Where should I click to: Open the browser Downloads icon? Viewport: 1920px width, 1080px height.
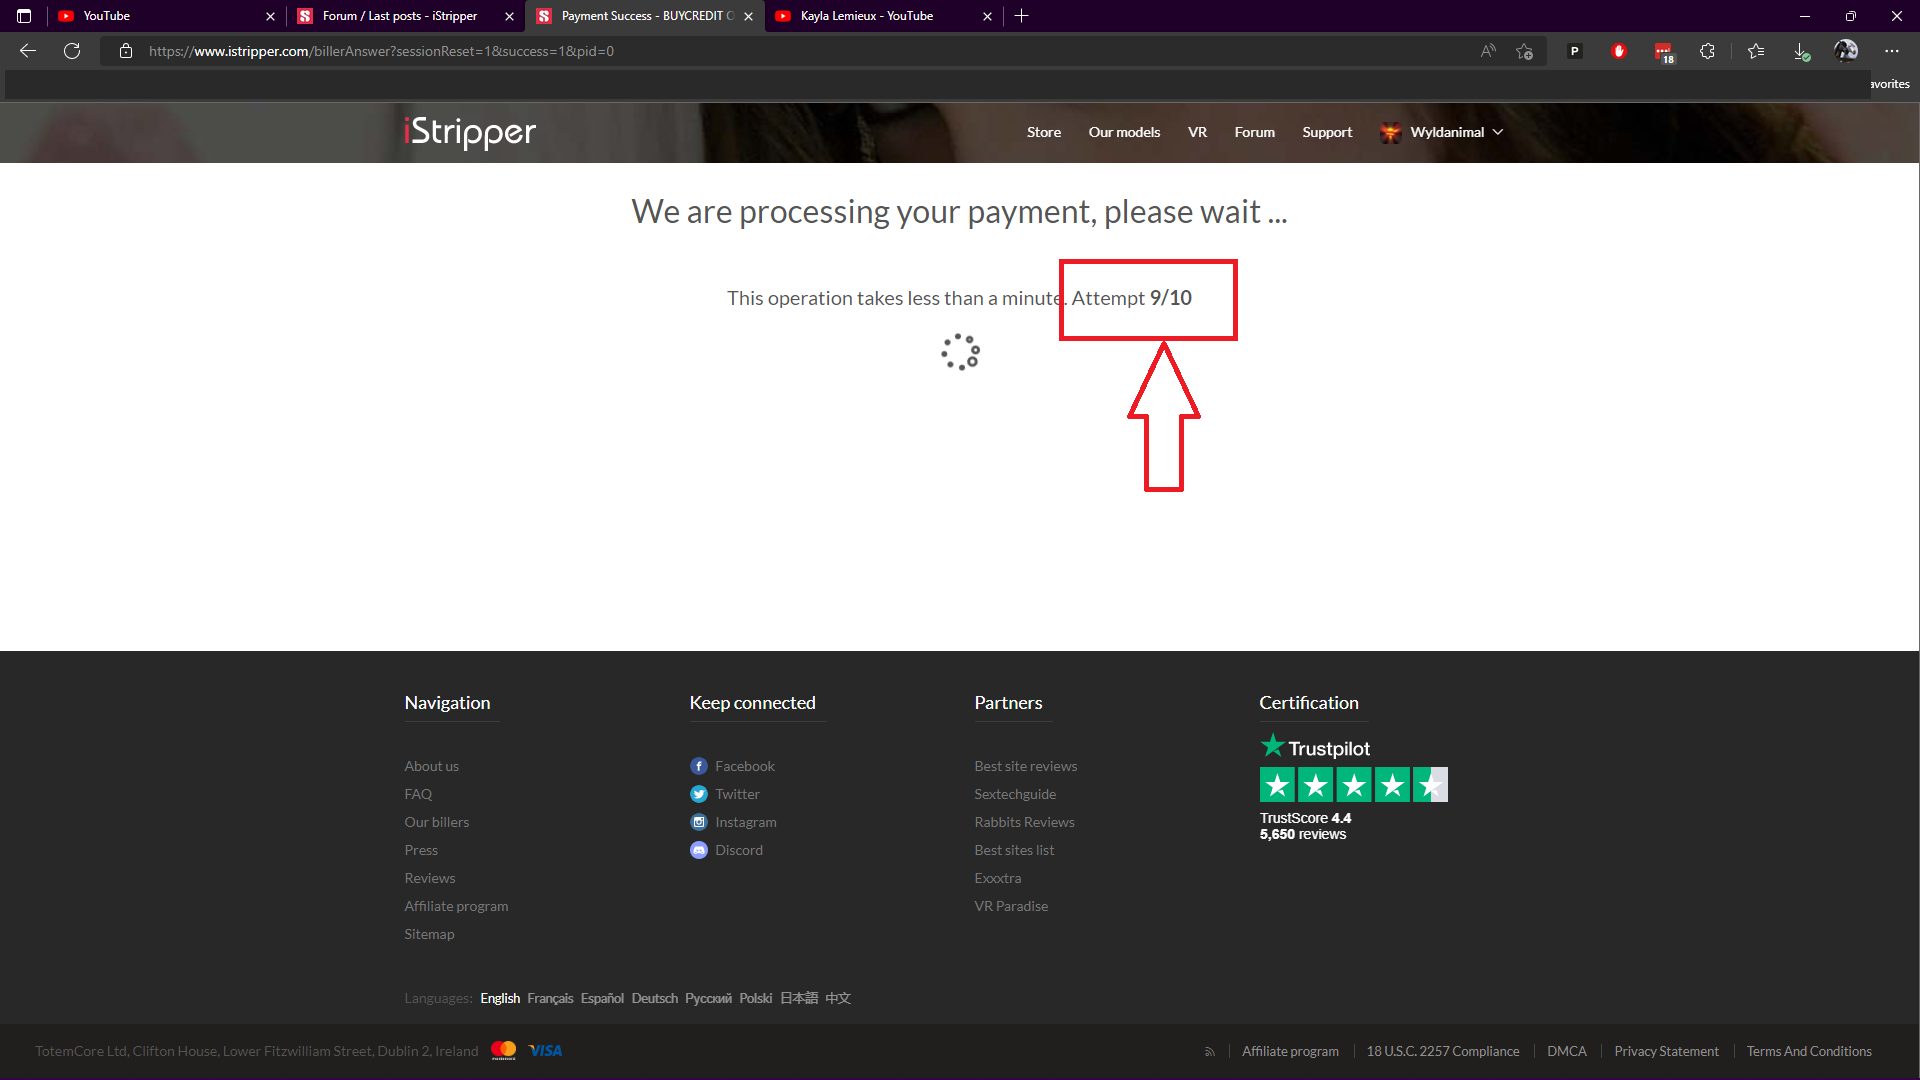[x=1801, y=51]
